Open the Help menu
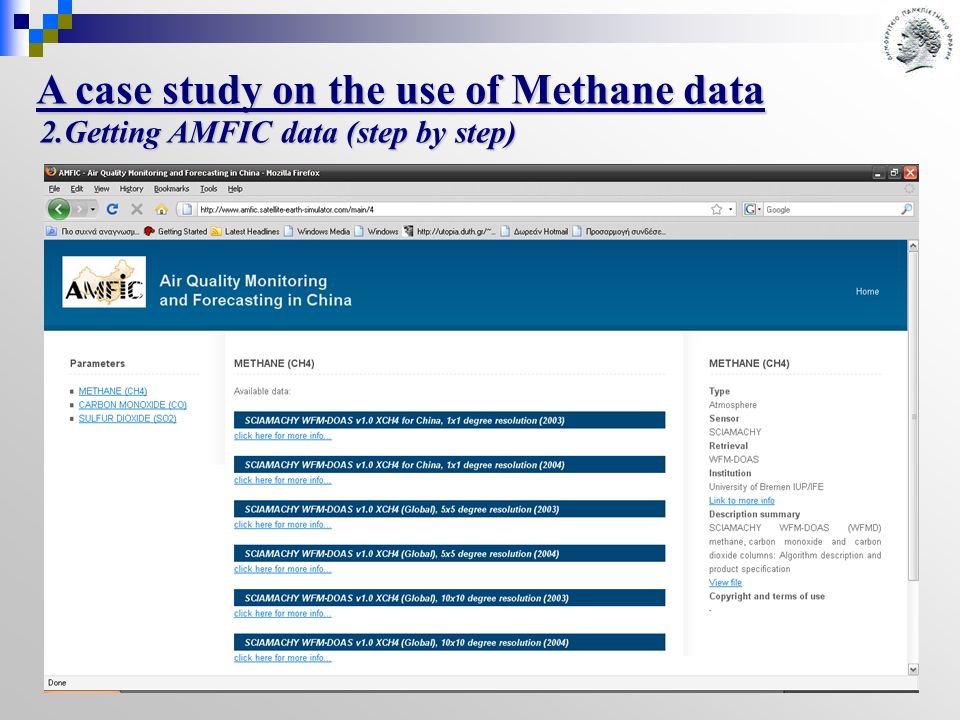Image resolution: width=960 pixels, height=720 pixels. click(235, 189)
